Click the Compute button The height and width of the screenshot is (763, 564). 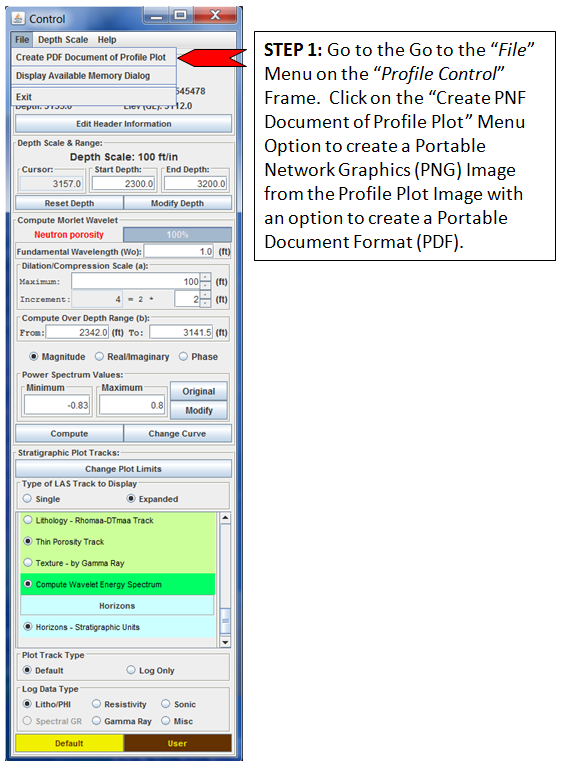(69, 434)
